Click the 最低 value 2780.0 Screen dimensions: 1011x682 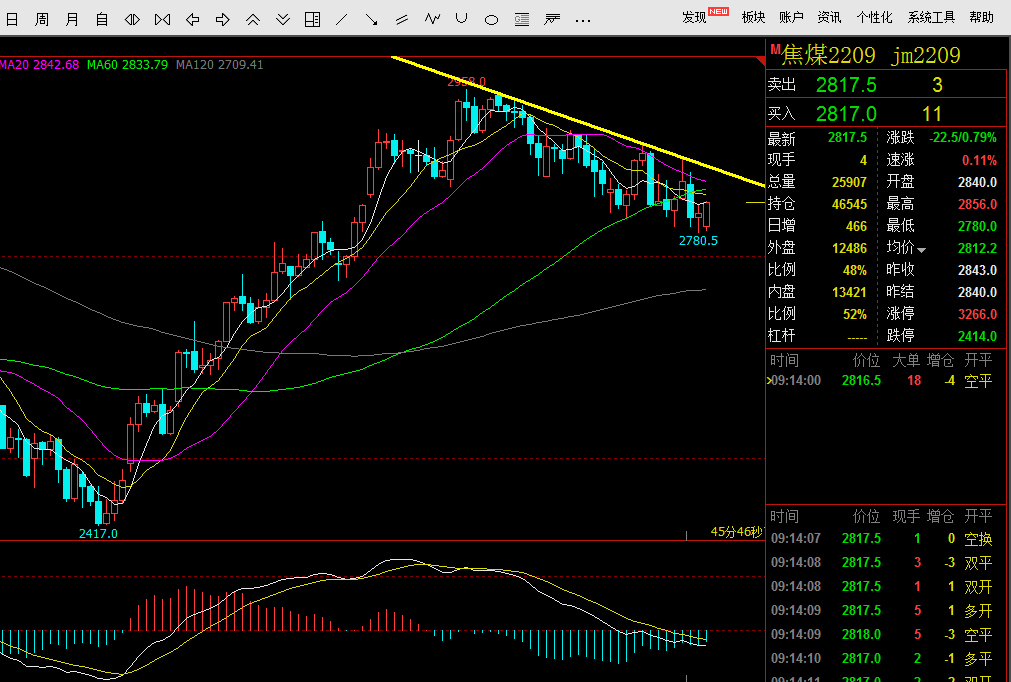tap(977, 226)
